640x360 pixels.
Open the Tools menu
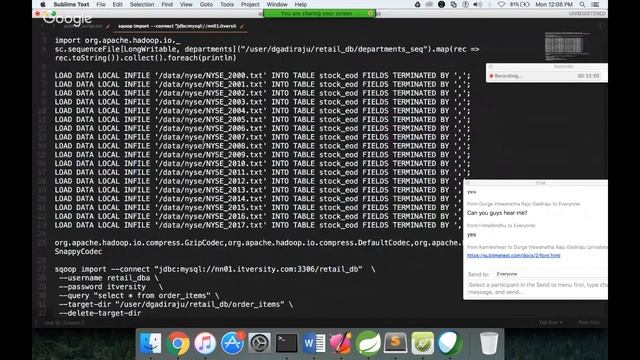pyautogui.click(x=227, y=4)
